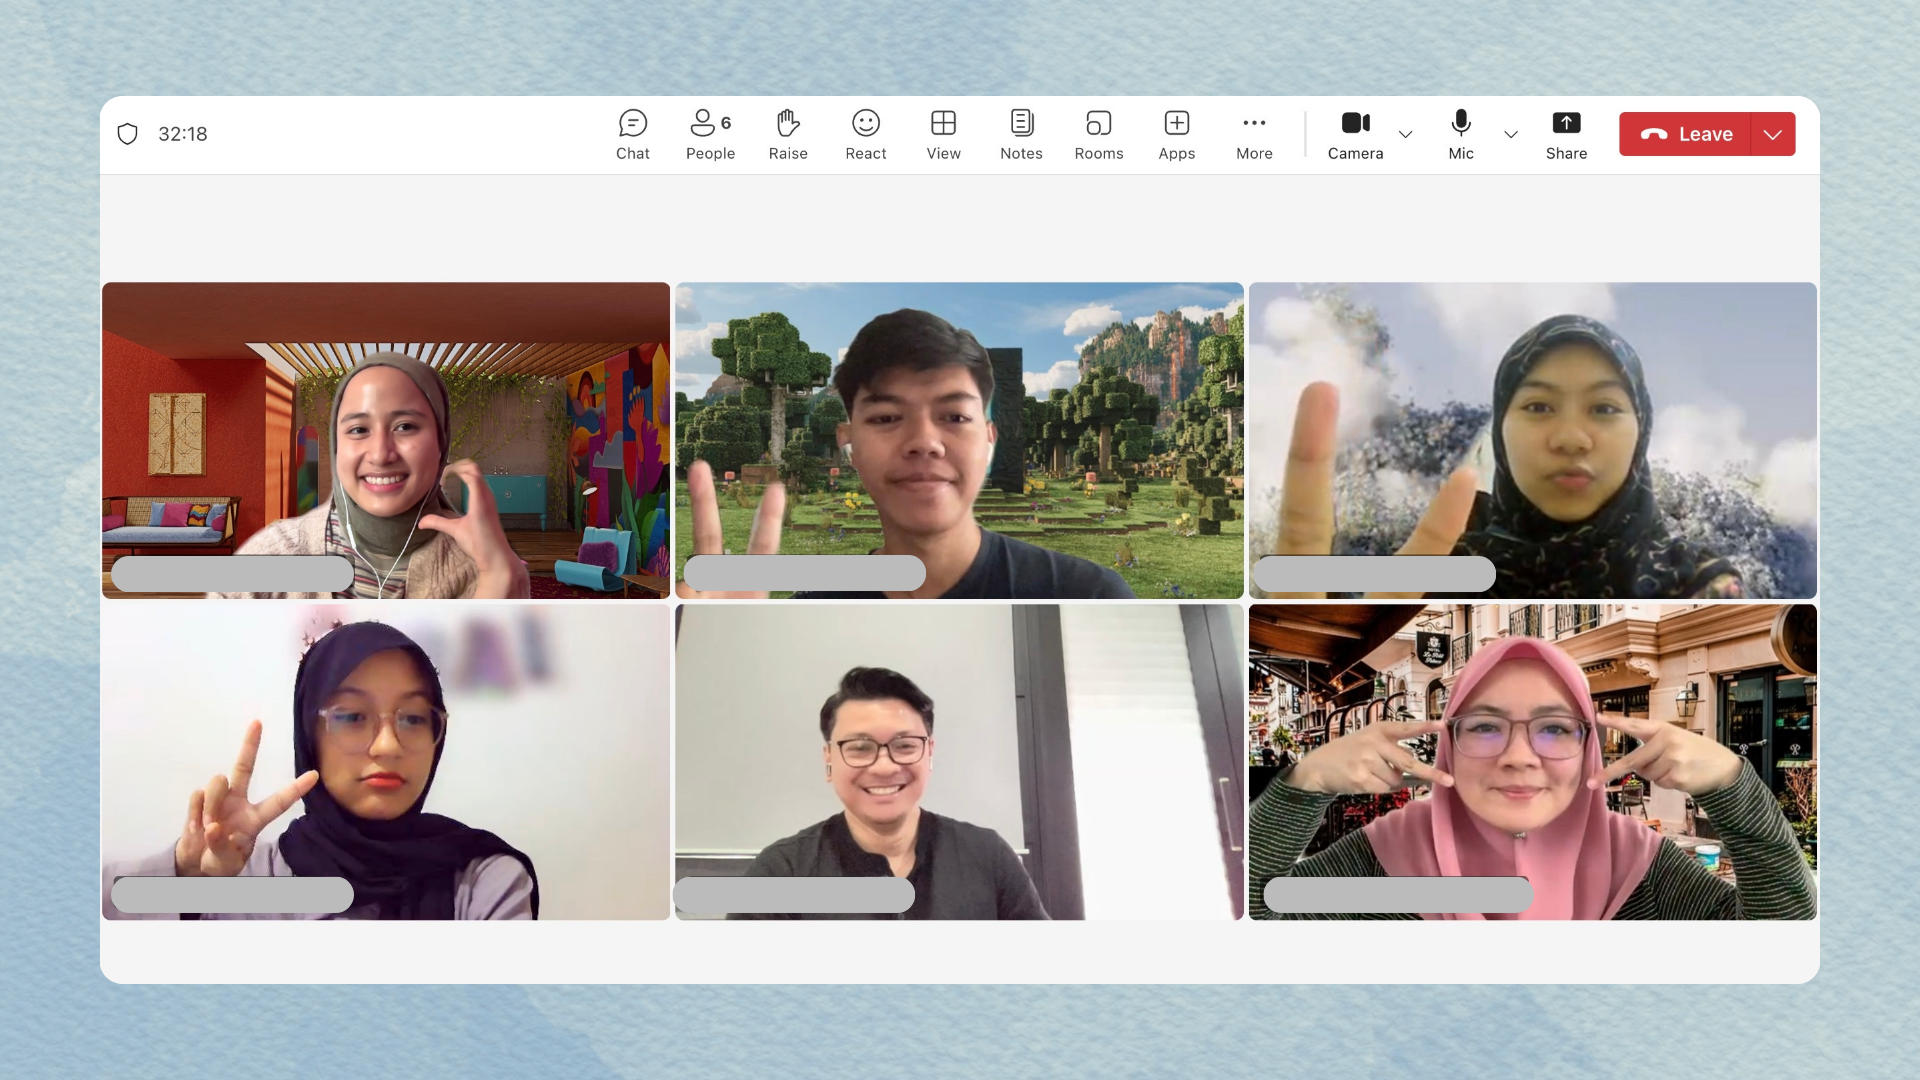
Task: Open the Chat panel
Action: click(632, 134)
